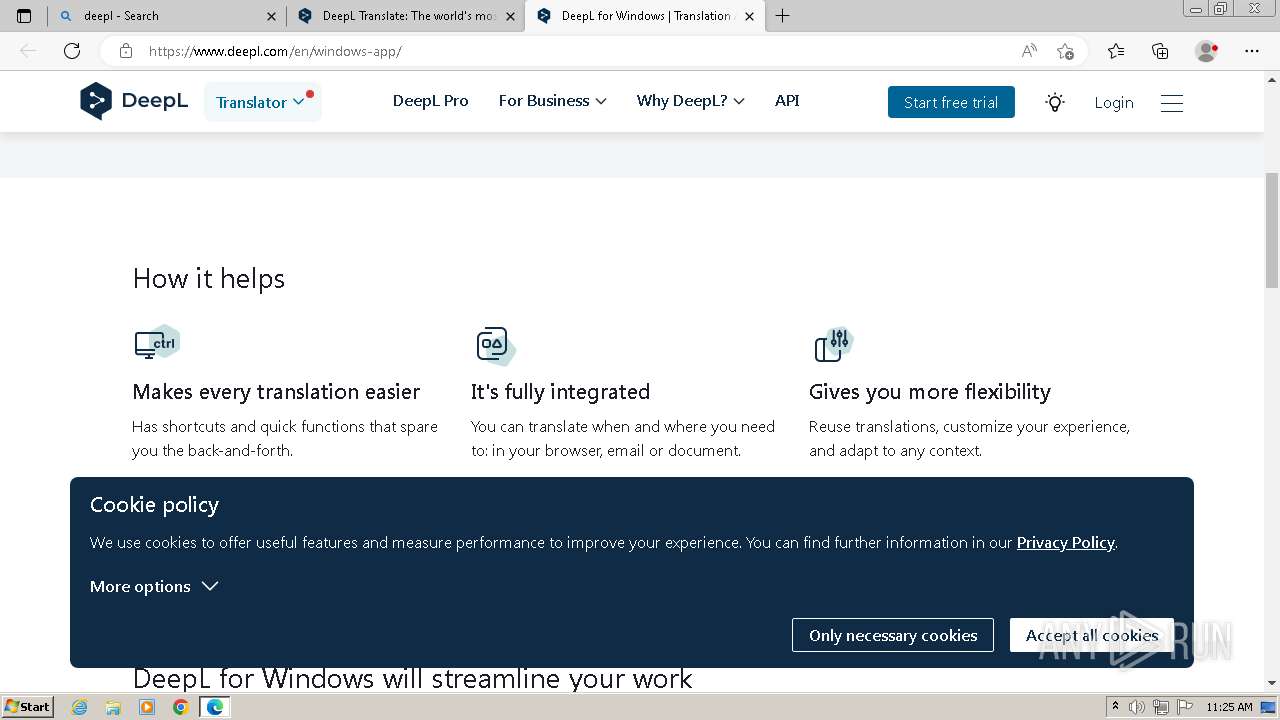
Task: Open a new browser tab
Action: 783,16
